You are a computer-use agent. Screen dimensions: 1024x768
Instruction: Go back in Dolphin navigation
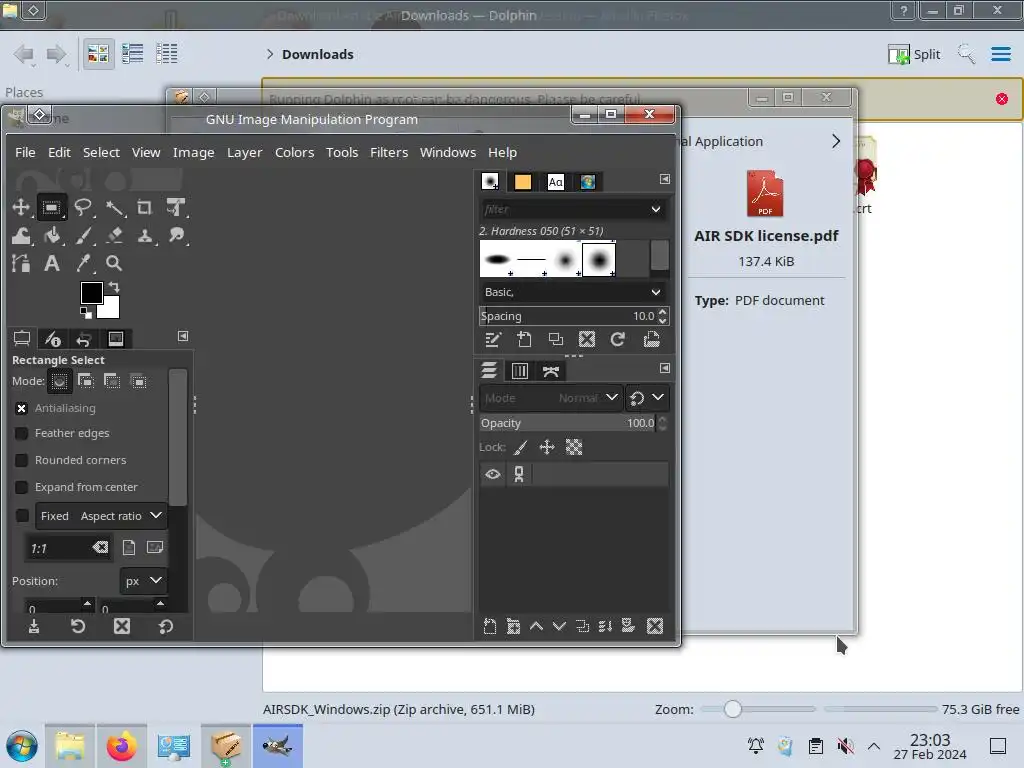point(24,54)
